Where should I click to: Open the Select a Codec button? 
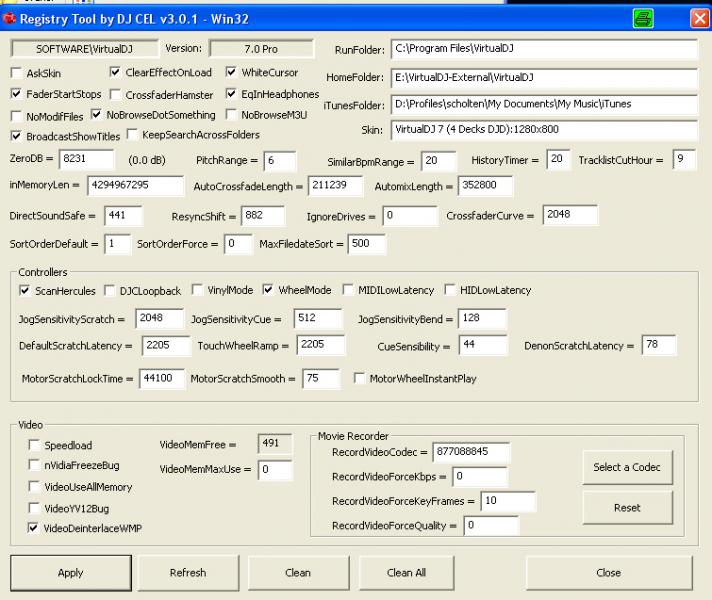click(627, 467)
